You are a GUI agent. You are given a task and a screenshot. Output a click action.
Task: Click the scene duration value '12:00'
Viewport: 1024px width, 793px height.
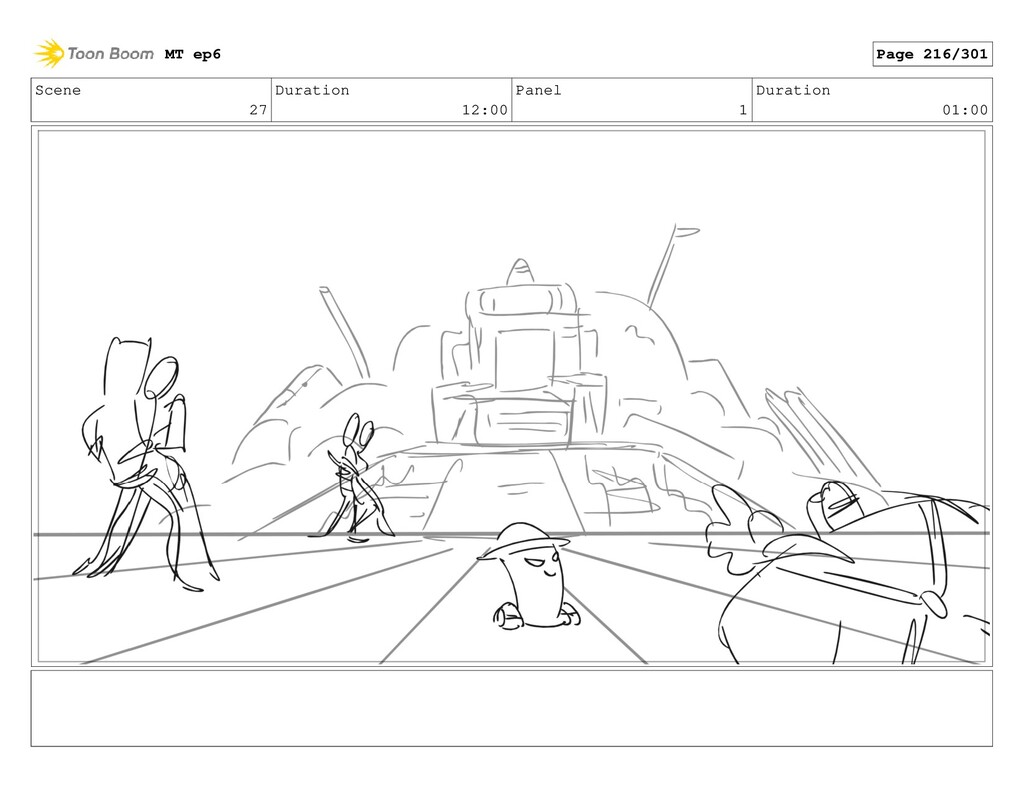485,110
